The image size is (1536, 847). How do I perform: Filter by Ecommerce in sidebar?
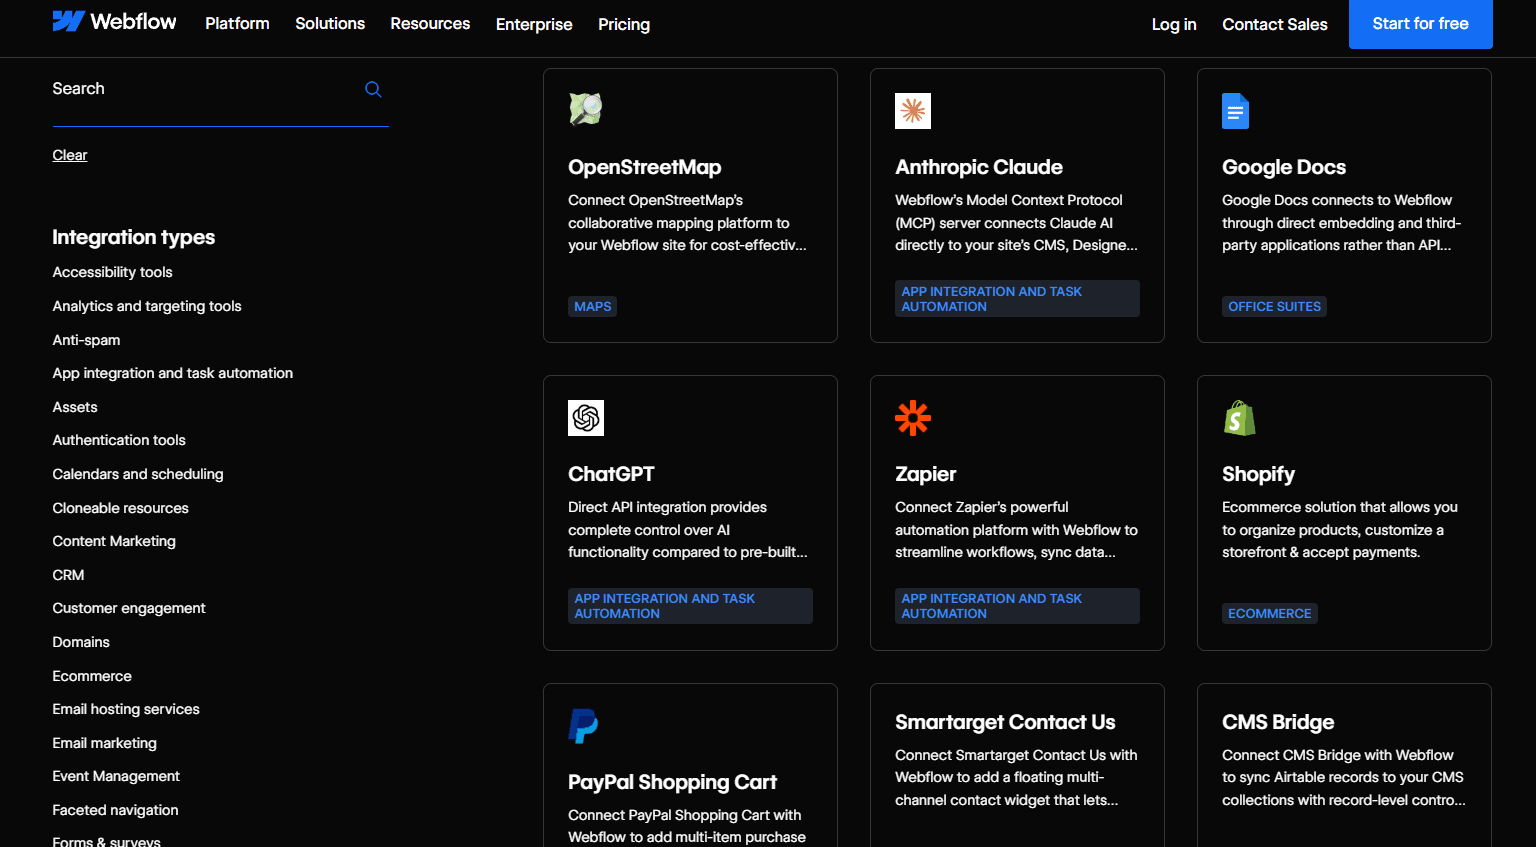pyautogui.click(x=92, y=676)
